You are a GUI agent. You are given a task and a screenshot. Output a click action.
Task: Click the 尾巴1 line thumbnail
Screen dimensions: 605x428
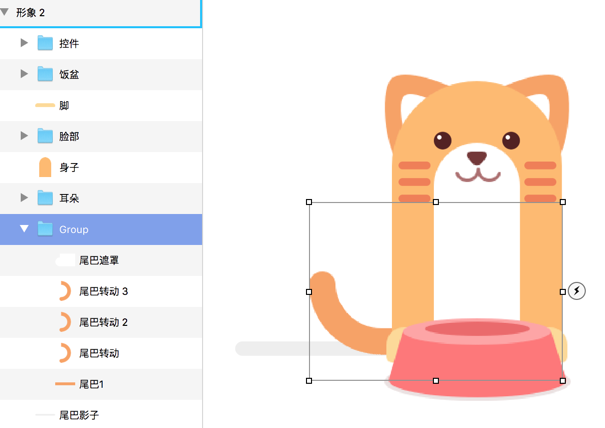[65, 384]
